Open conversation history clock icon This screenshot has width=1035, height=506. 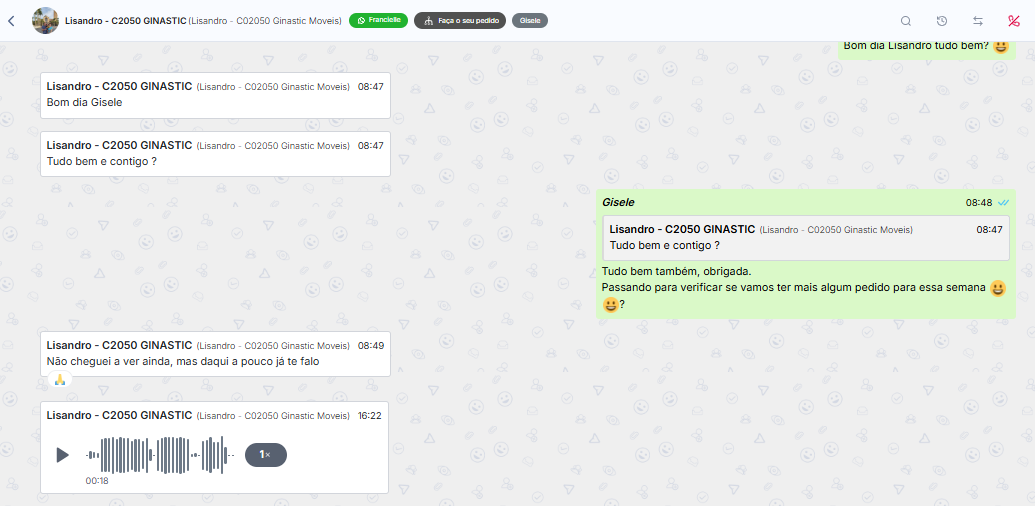point(942,21)
